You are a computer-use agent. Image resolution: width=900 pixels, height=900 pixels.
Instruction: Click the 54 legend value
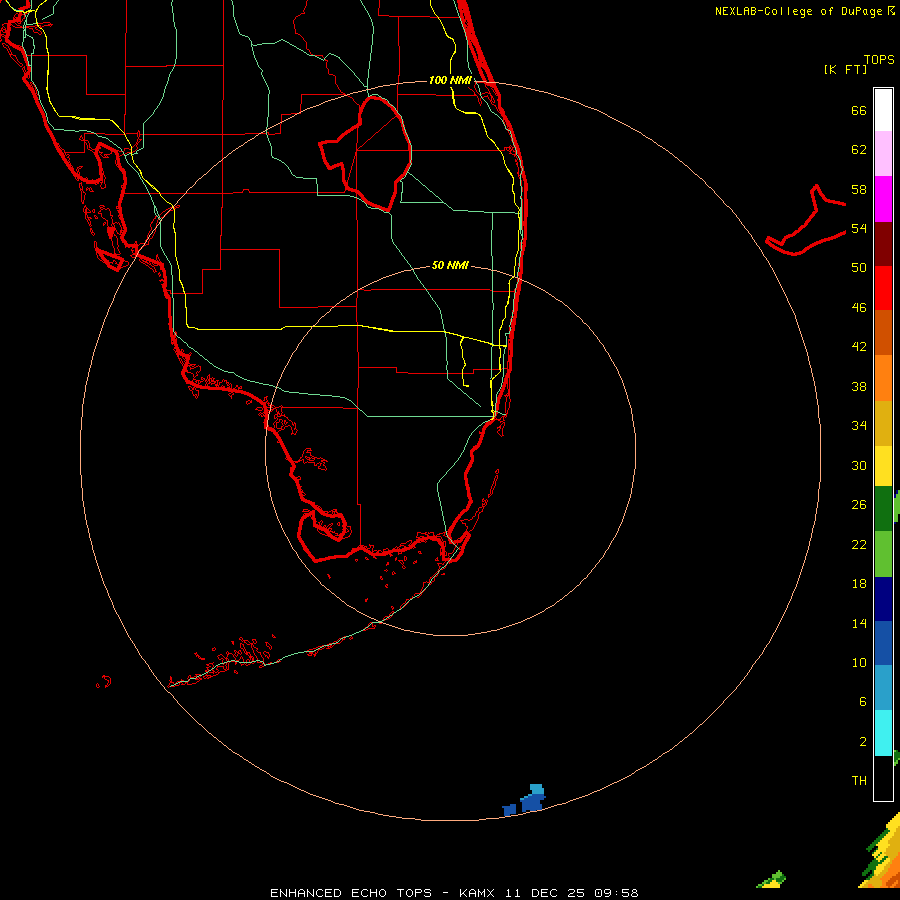pos(859,228)
